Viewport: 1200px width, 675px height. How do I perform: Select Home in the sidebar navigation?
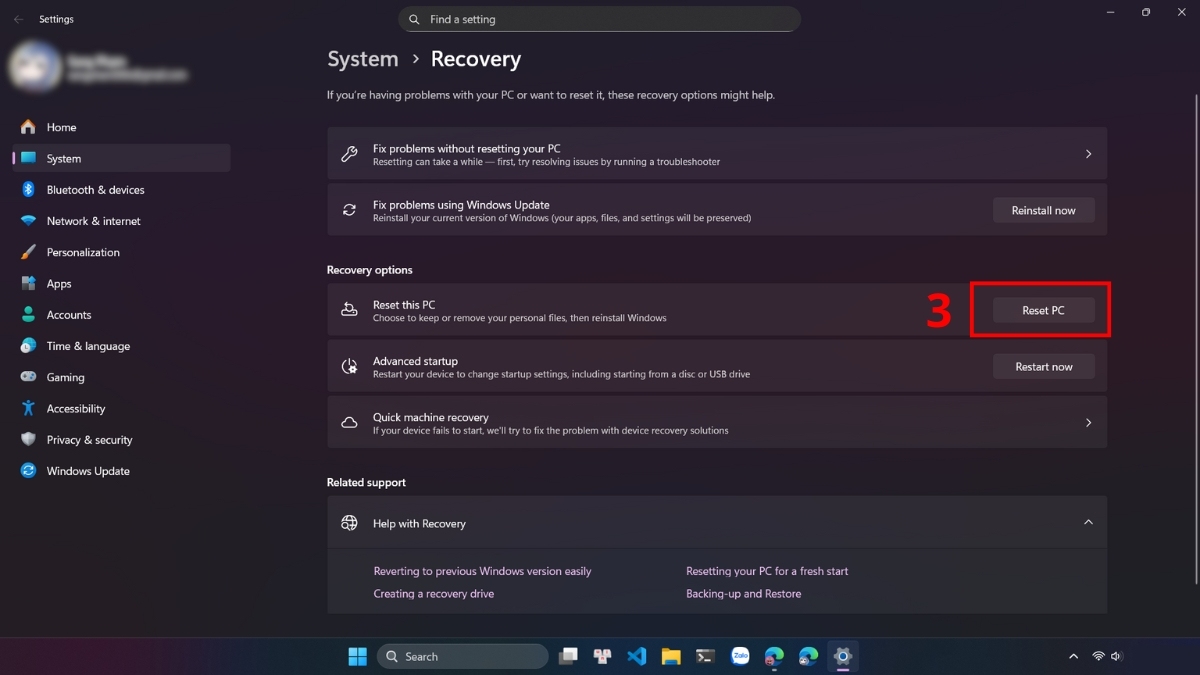point(60,127)
